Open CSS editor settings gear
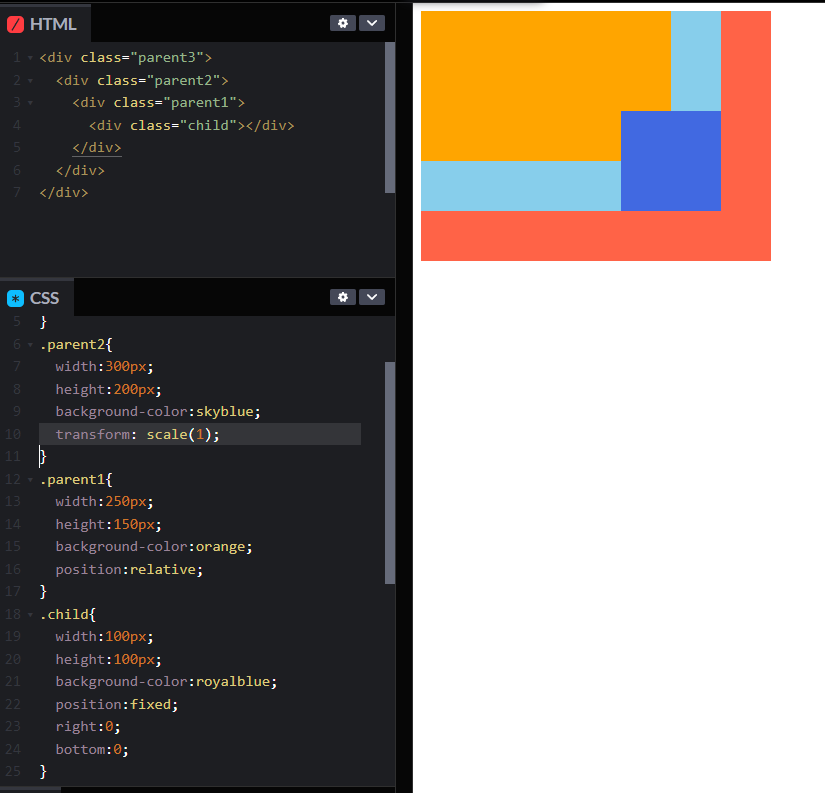 343,297
